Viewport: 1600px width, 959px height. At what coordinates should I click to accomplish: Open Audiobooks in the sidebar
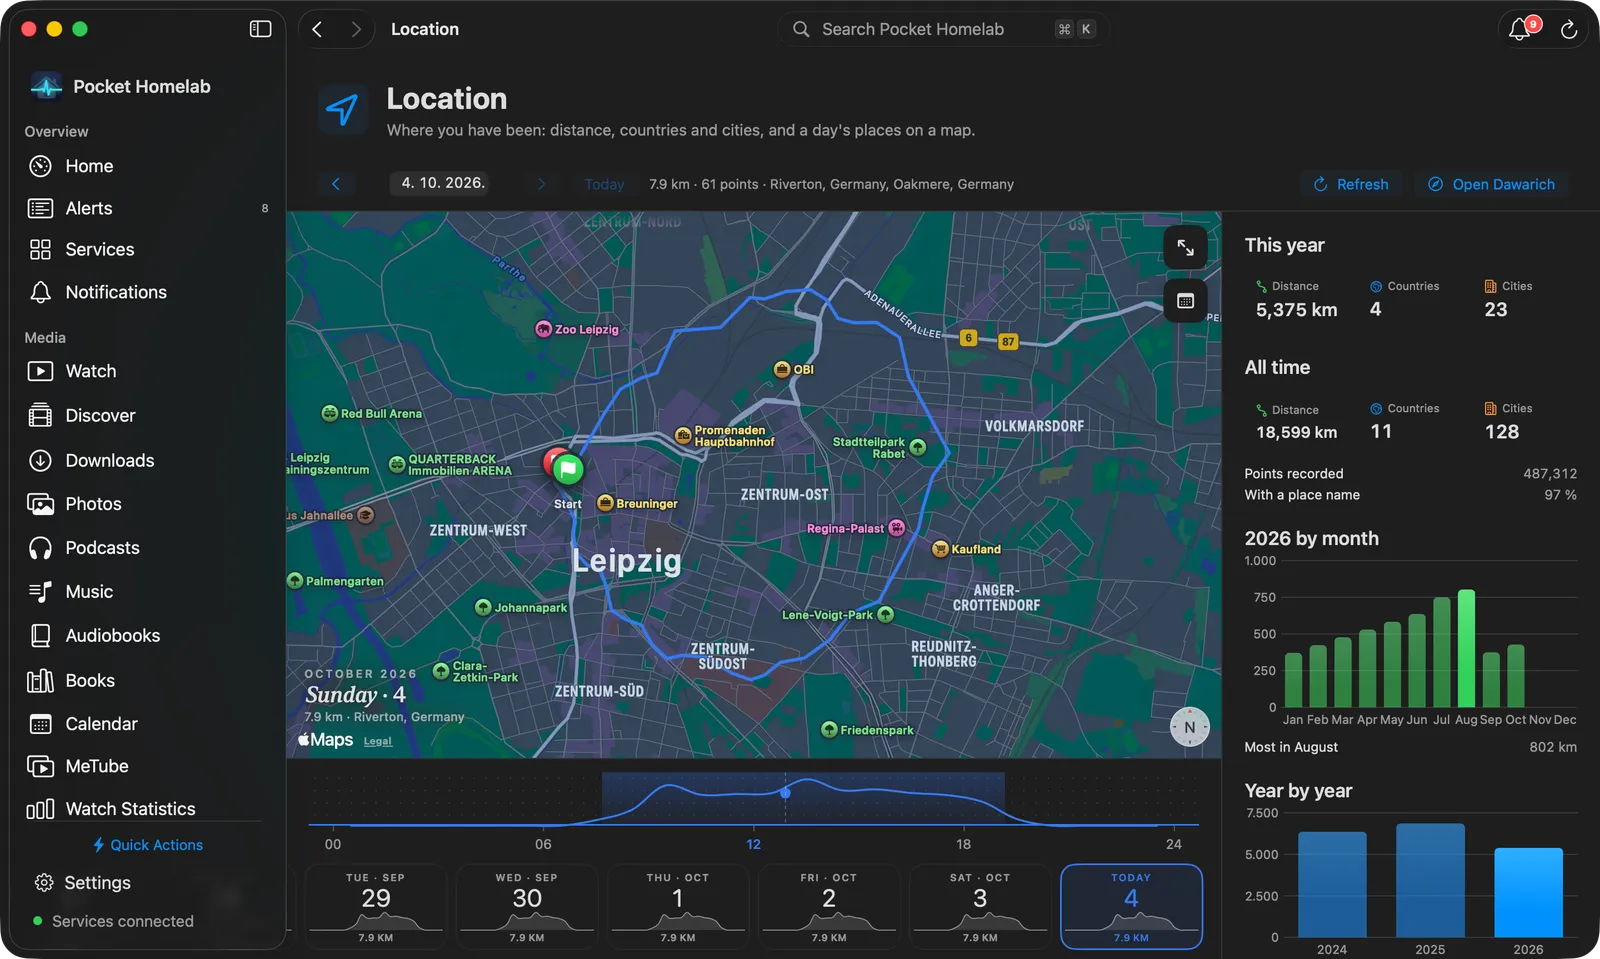coord(148,636)
